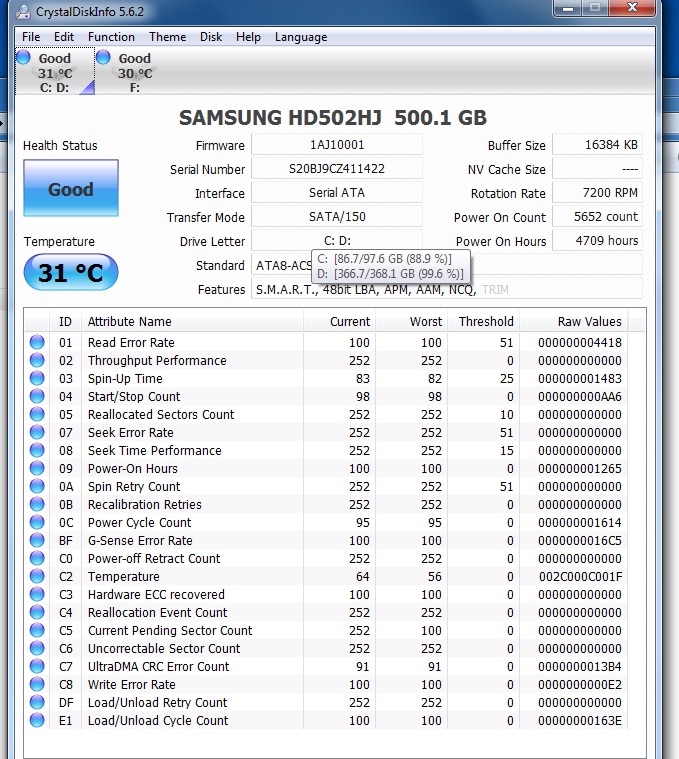This screenshot has width=679, height=759.
Task: Select raw value 000000004418
Action: click(580, 343)
